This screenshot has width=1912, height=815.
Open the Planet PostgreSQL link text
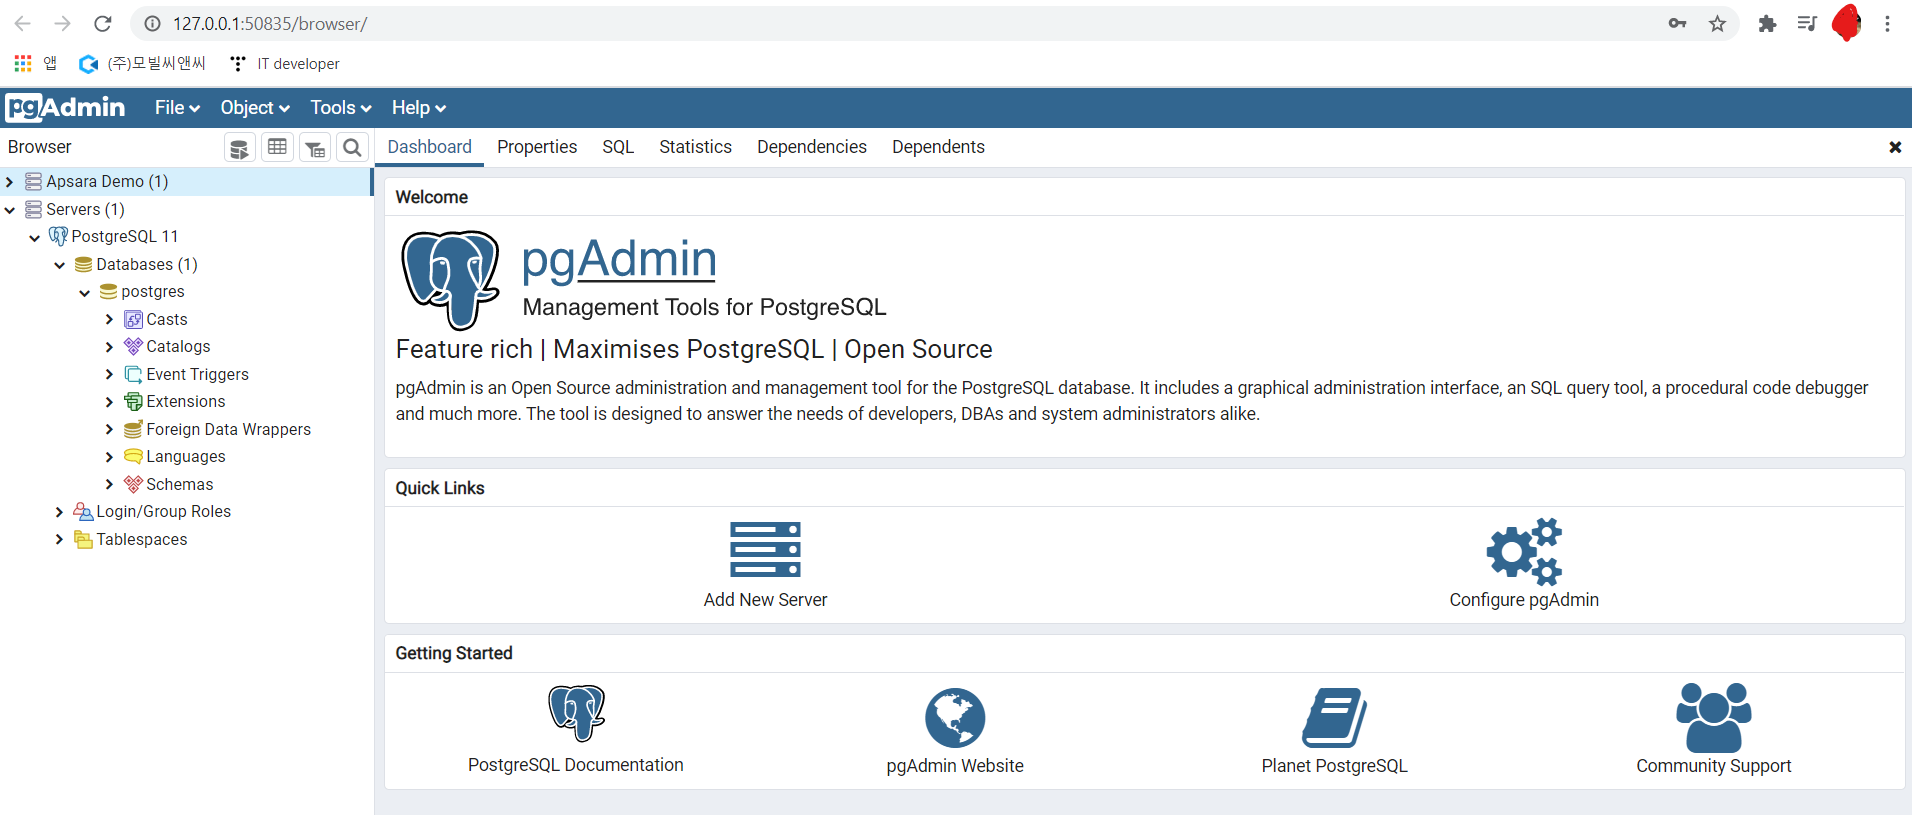coord(1334,766)
